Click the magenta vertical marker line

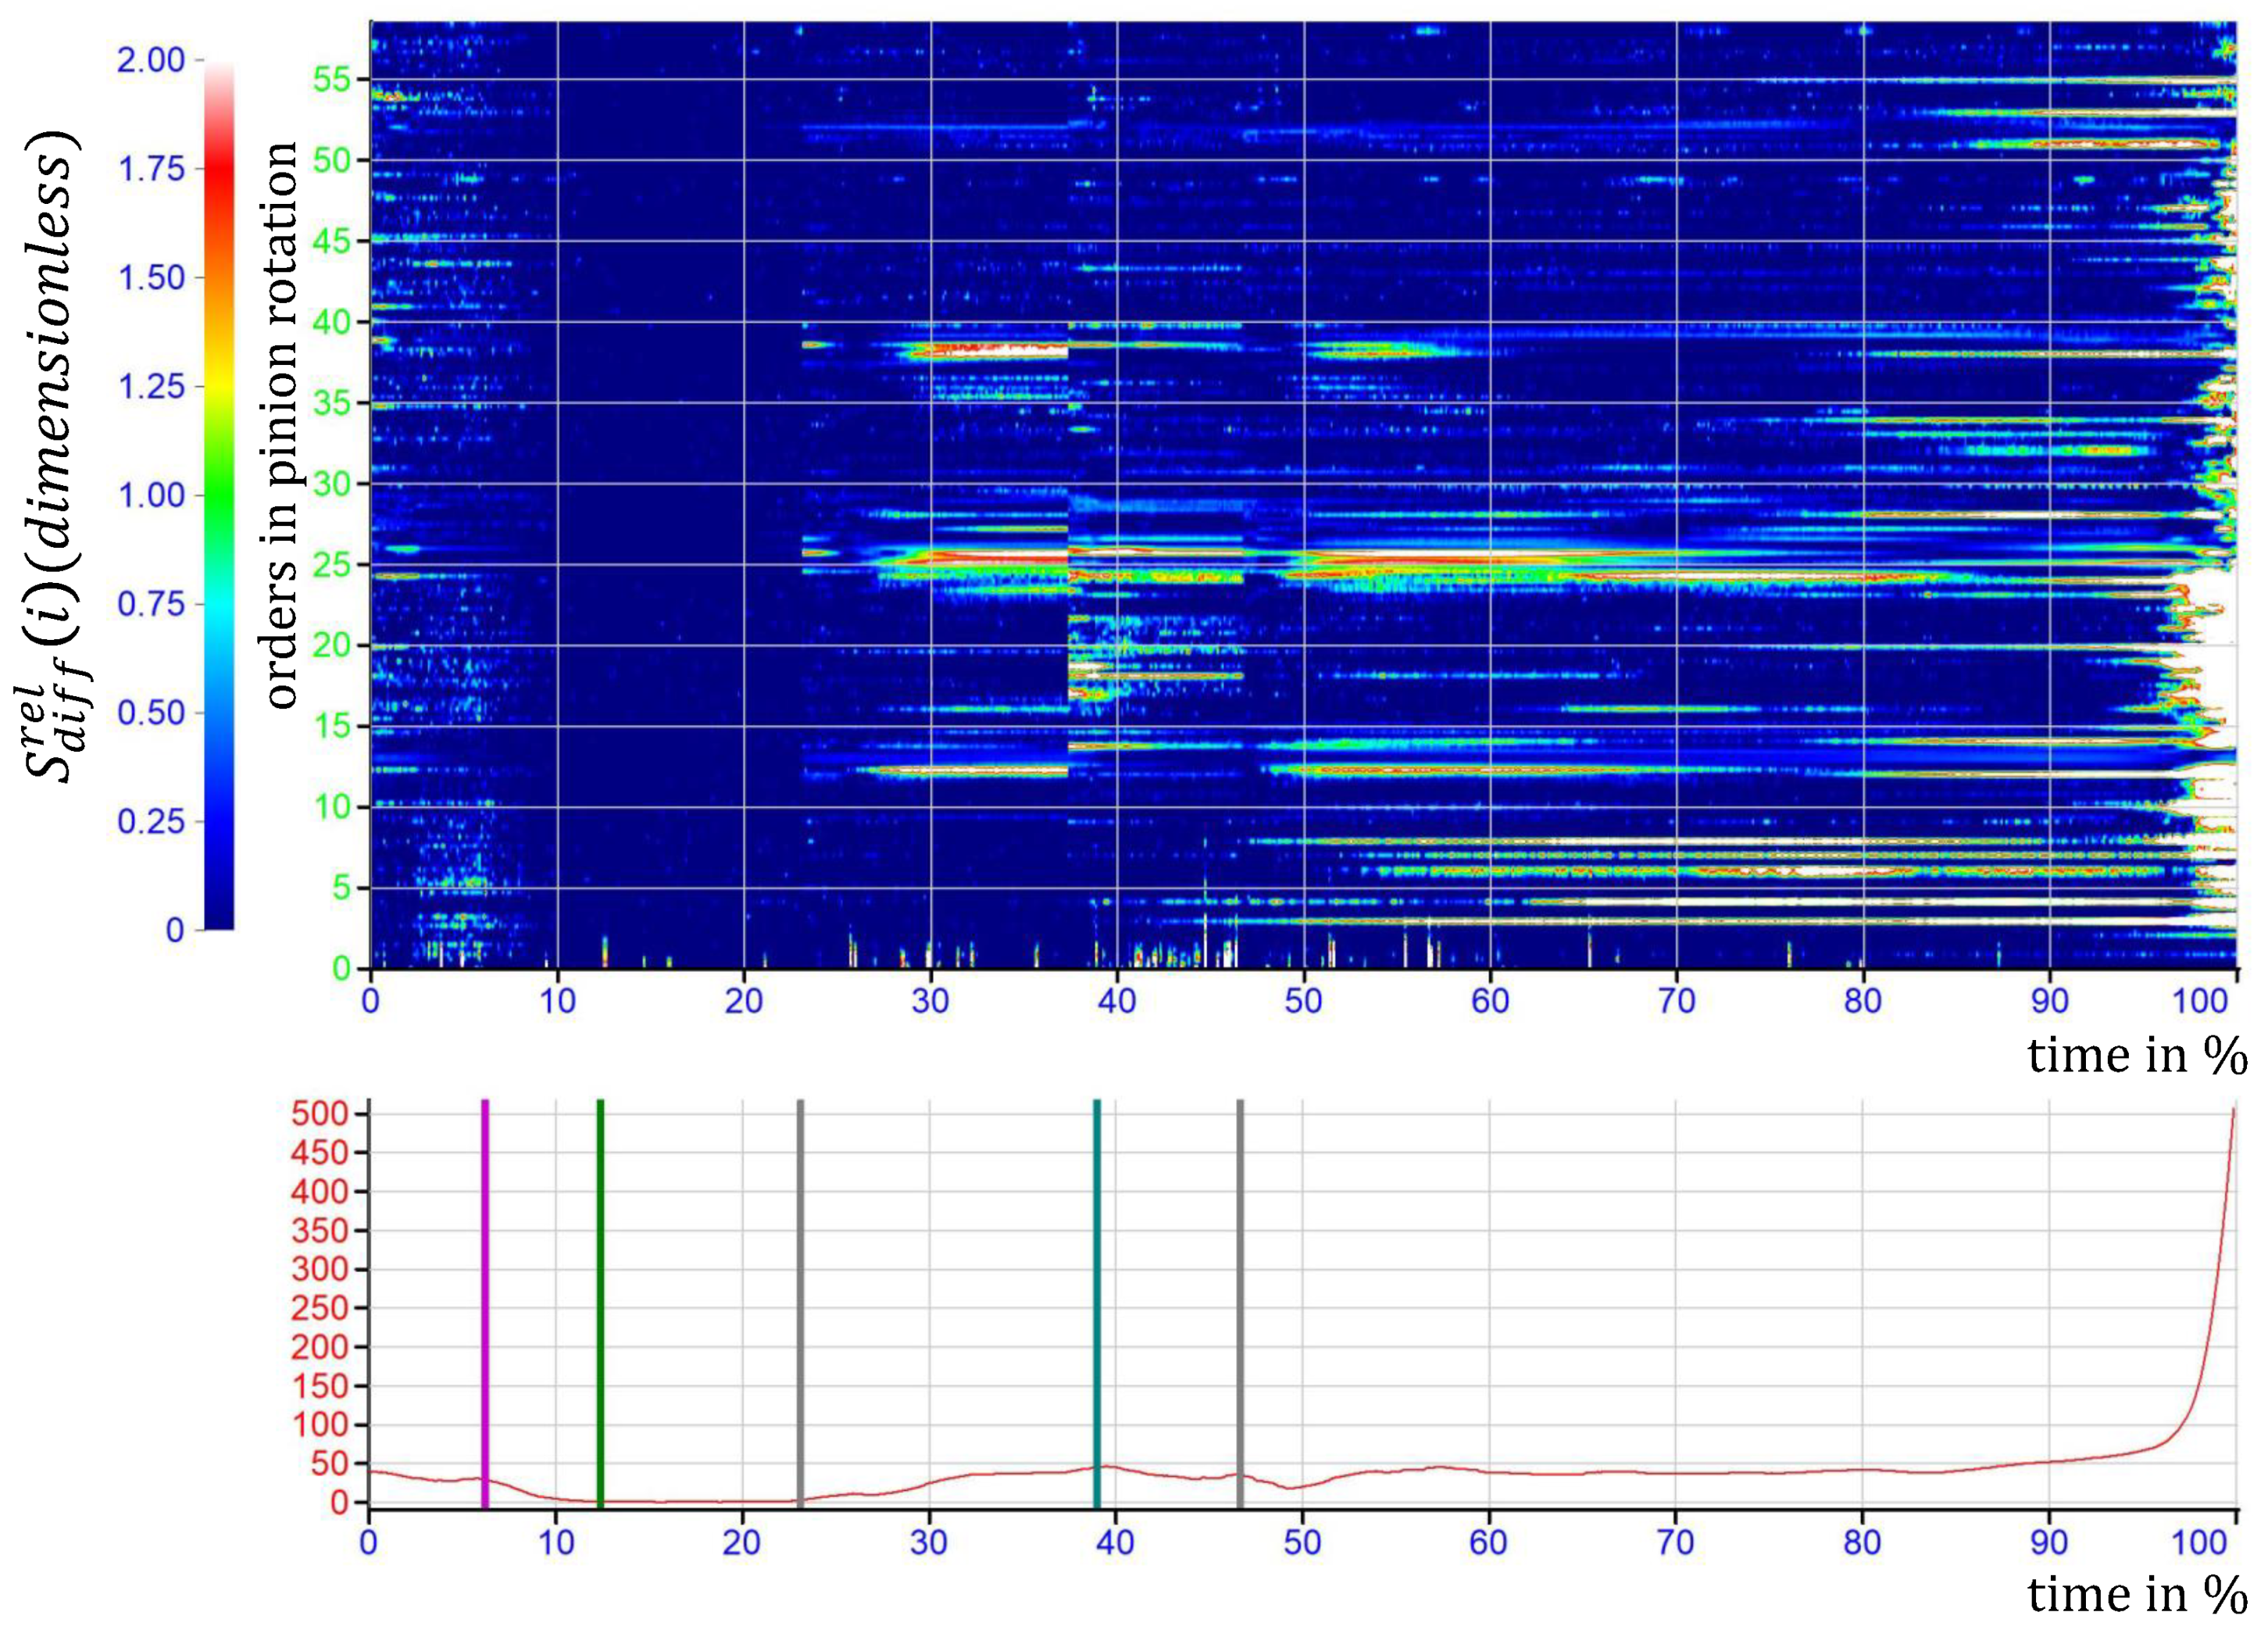click(485, 1304)
